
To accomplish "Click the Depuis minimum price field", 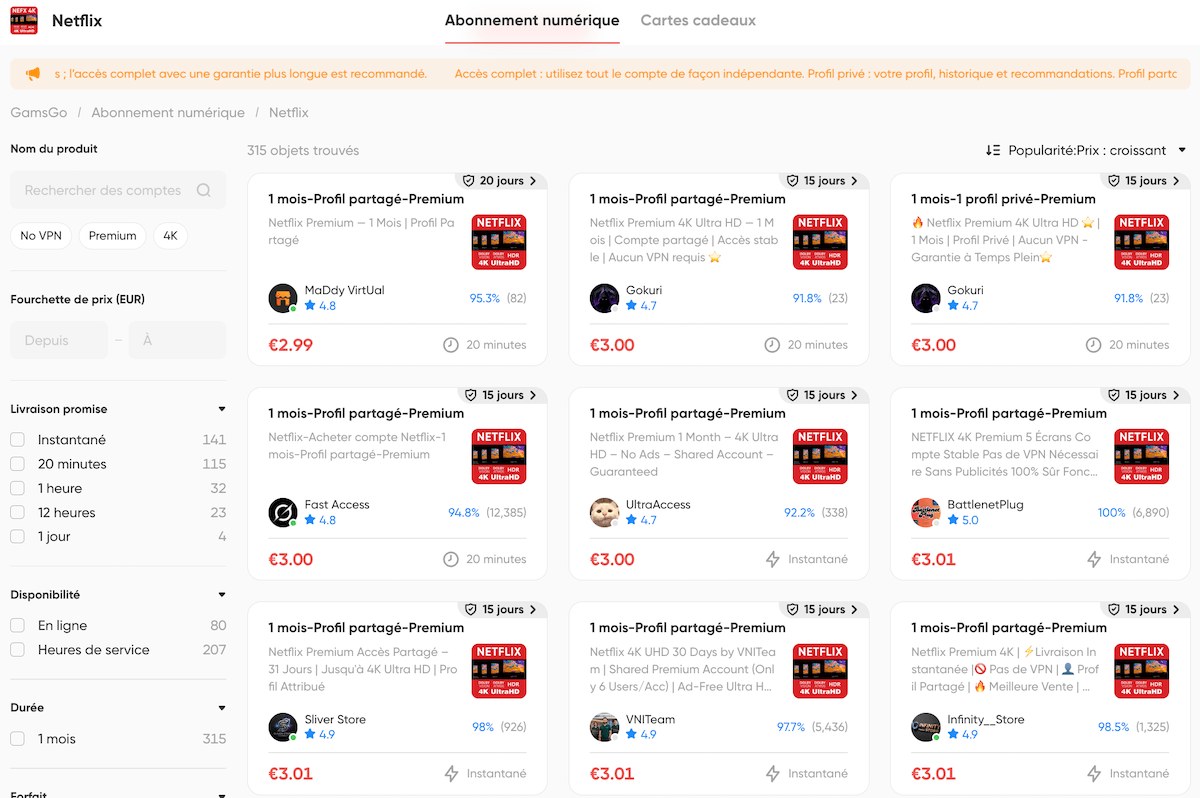I will [59, 341].
